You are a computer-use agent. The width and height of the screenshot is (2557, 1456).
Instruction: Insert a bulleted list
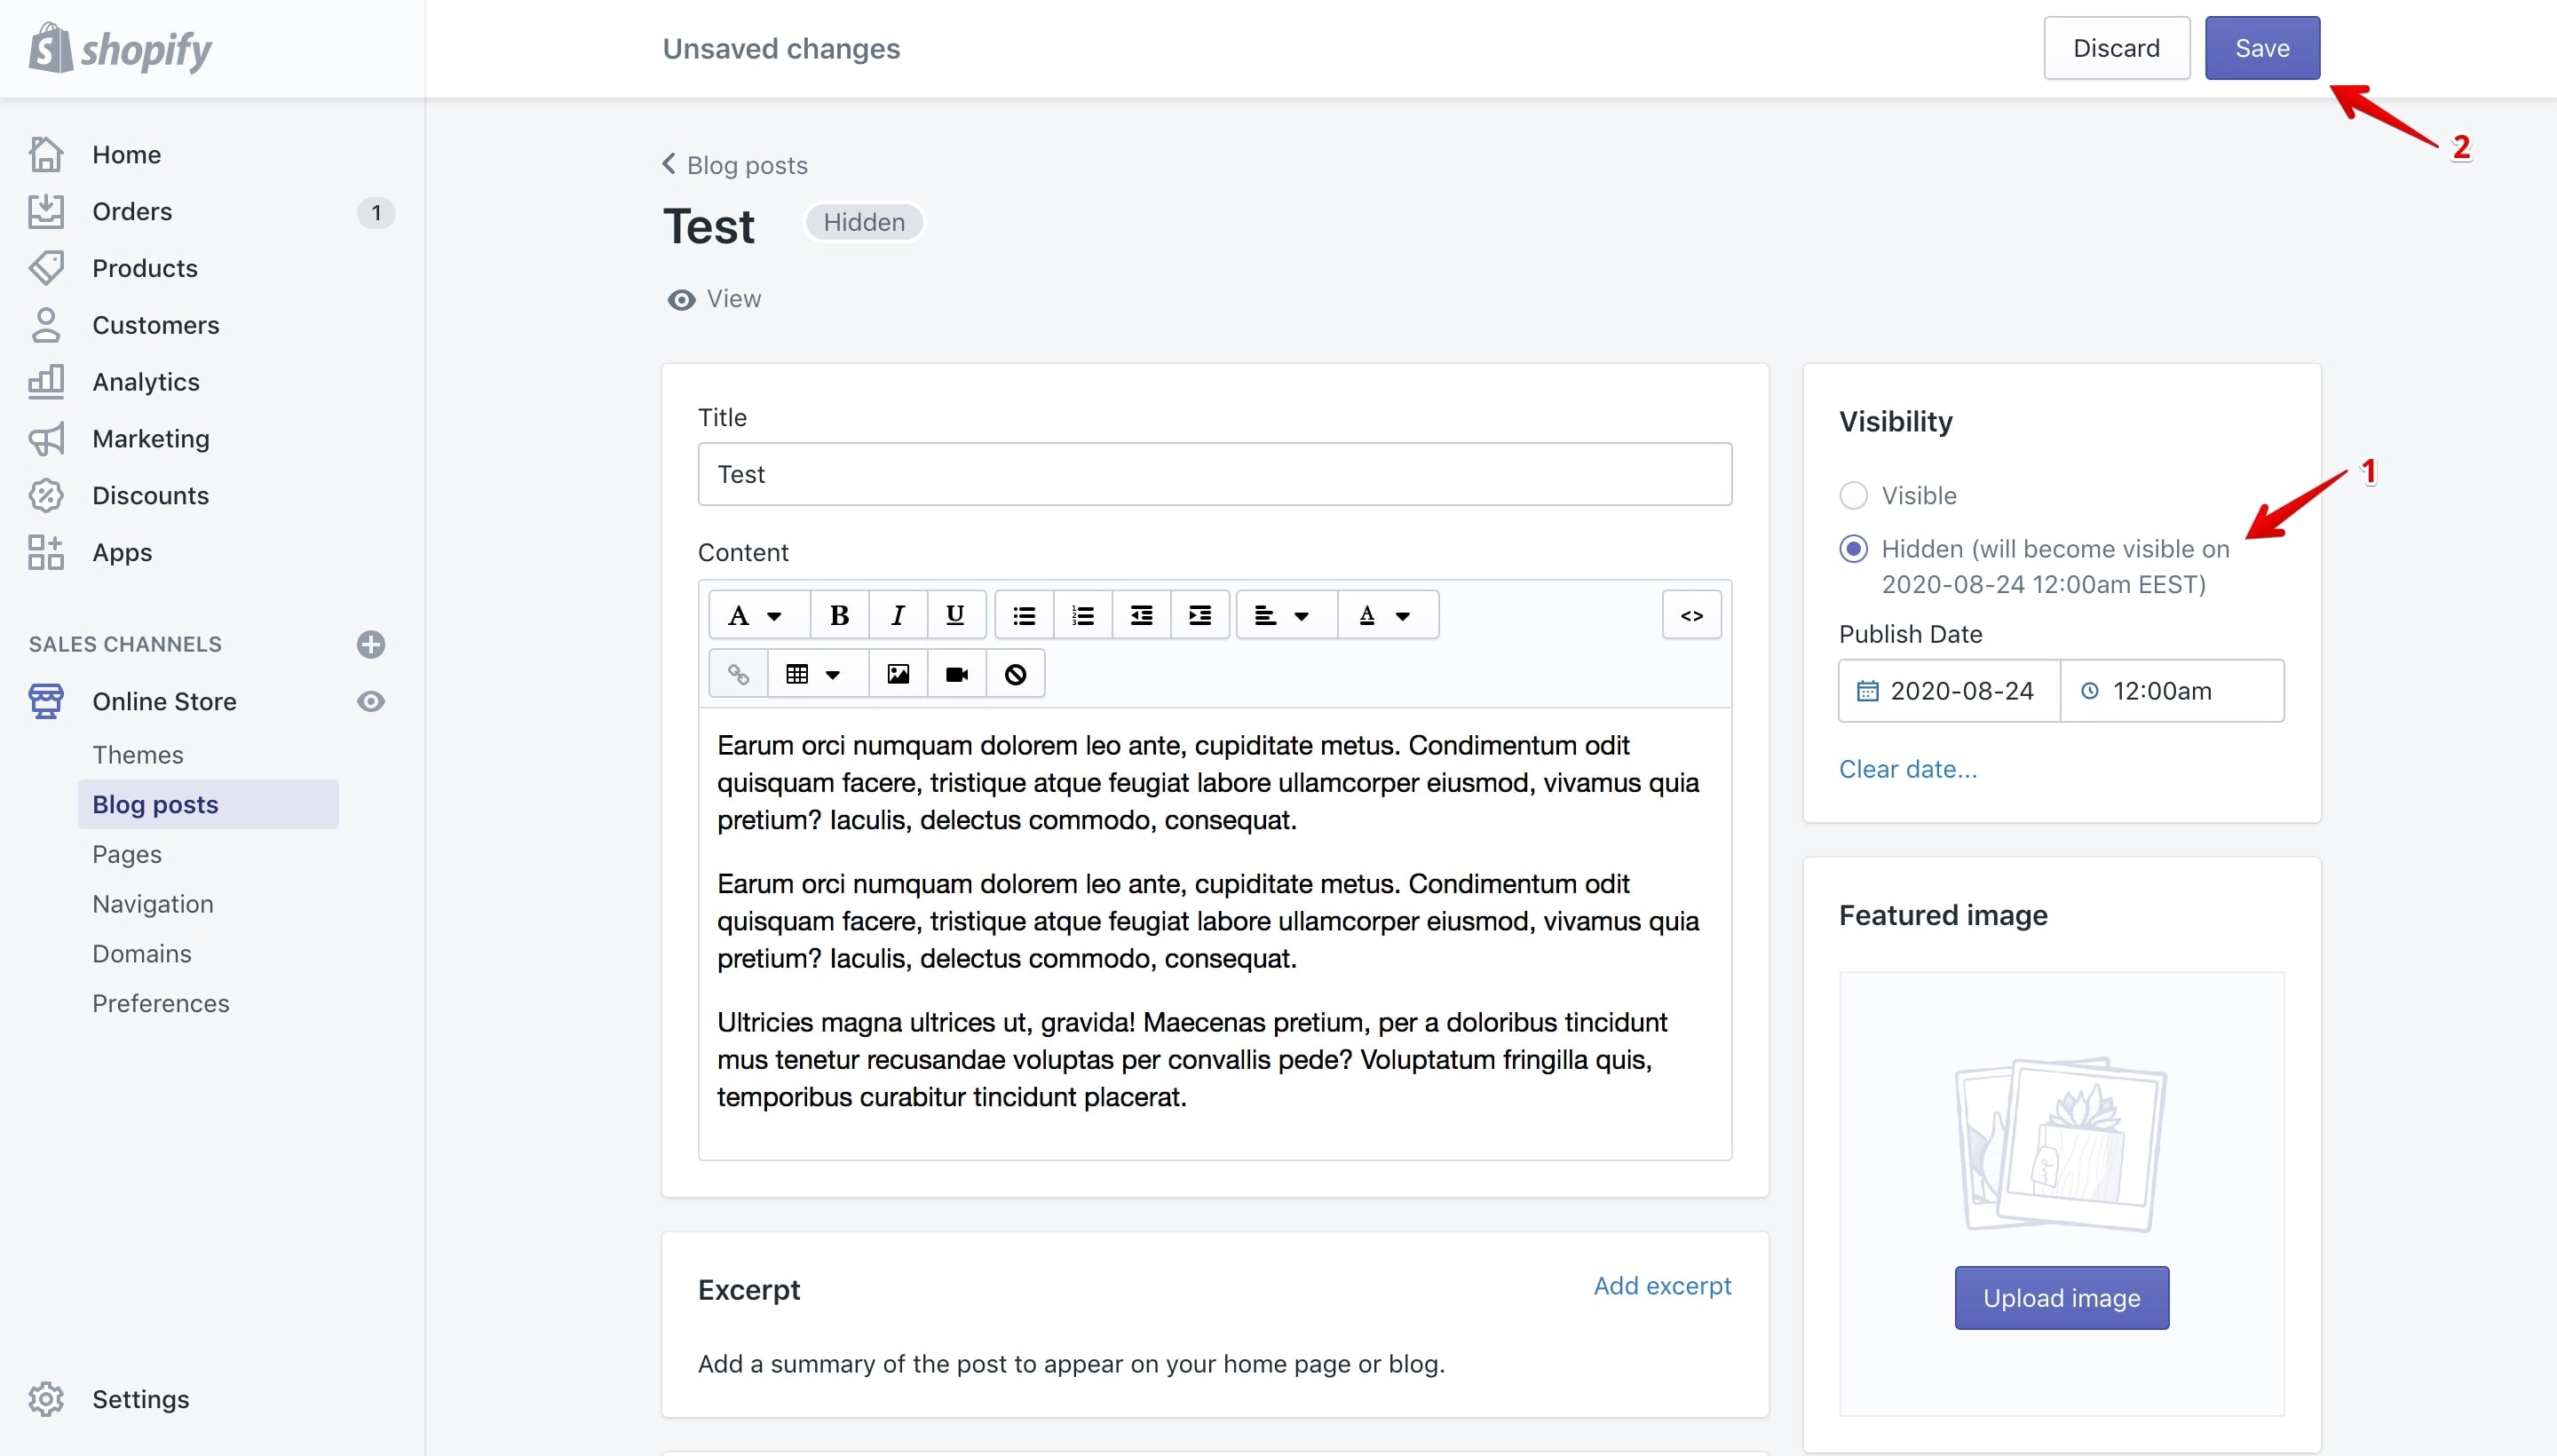tap(1024, 615)
